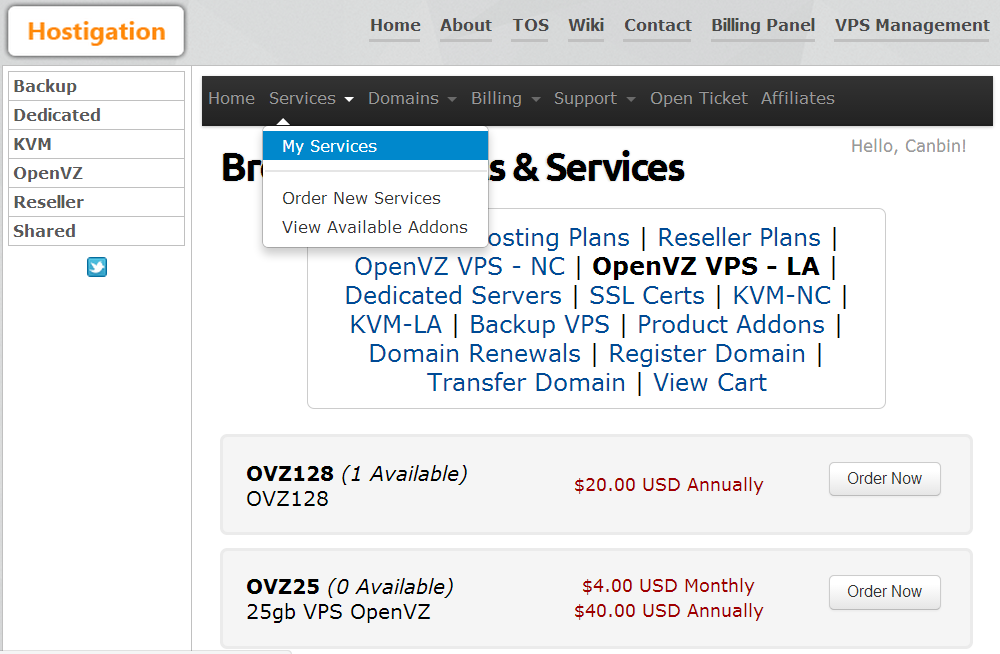Browse the KVM-LA product category
The height and width of the screenshot is (654, 1000).
pos(395,325)
